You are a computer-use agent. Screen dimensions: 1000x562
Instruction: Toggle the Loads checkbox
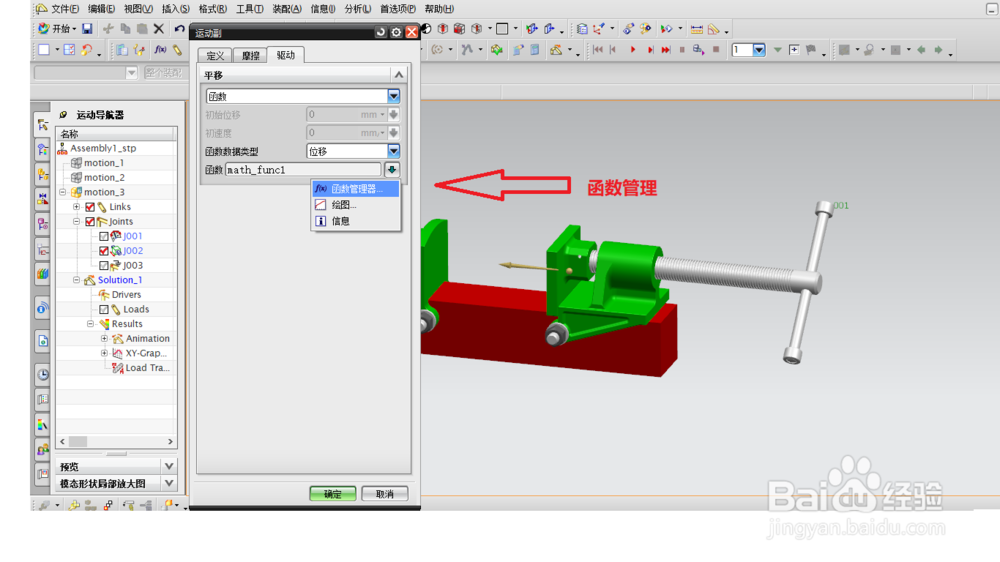(x=103, y=309)
